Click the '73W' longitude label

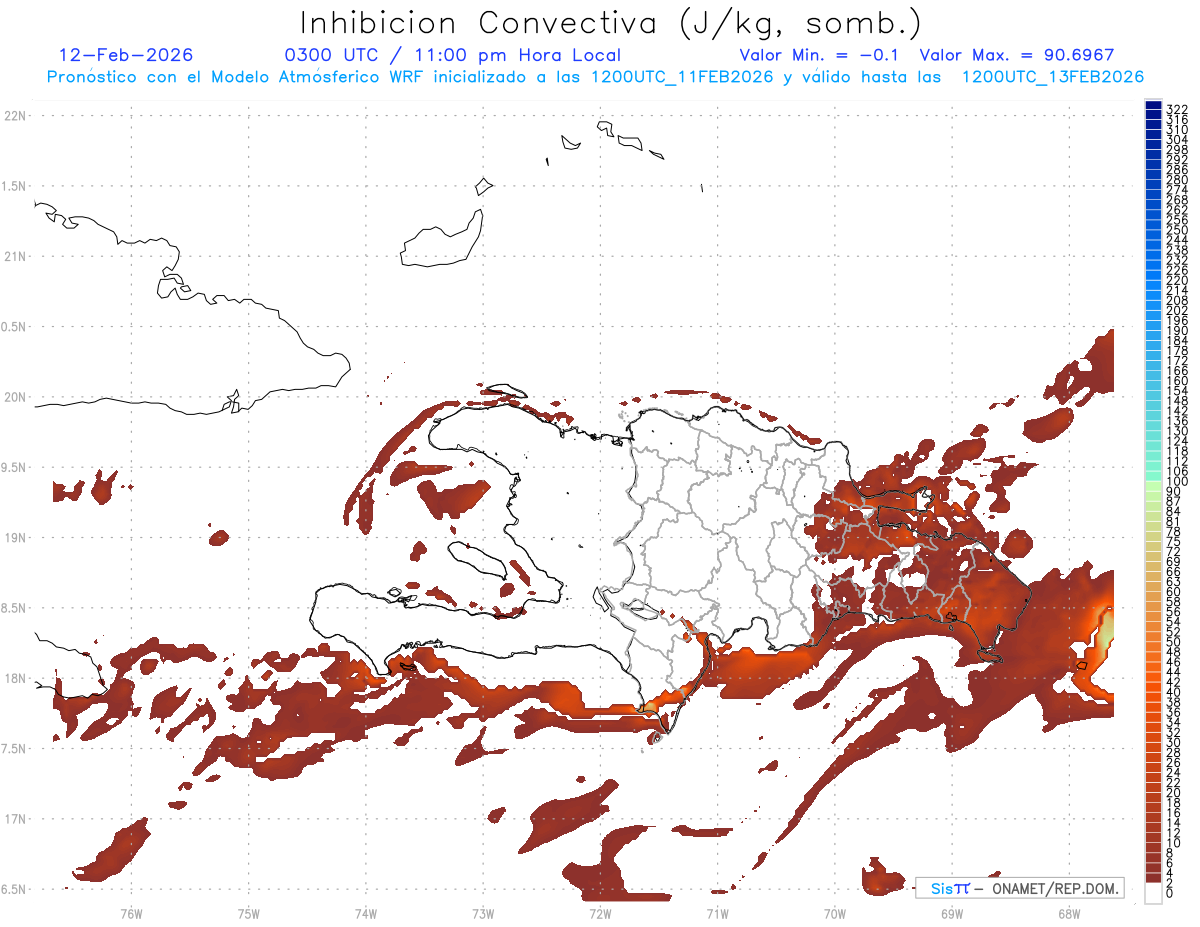click(x=483, y=913)
